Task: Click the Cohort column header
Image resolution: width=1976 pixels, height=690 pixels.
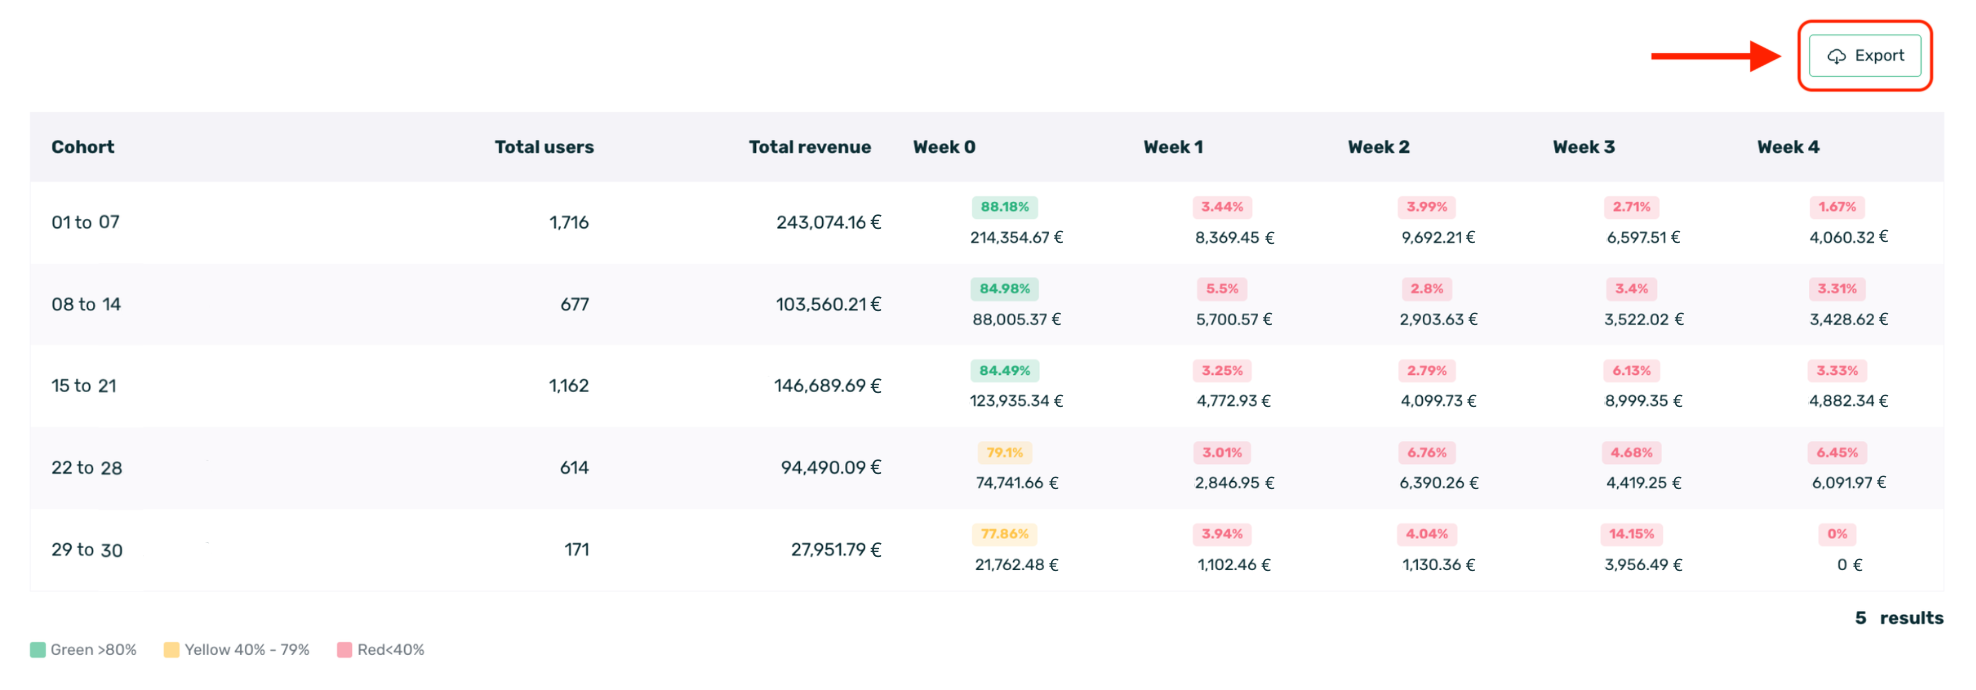Action: pos(83,147)
